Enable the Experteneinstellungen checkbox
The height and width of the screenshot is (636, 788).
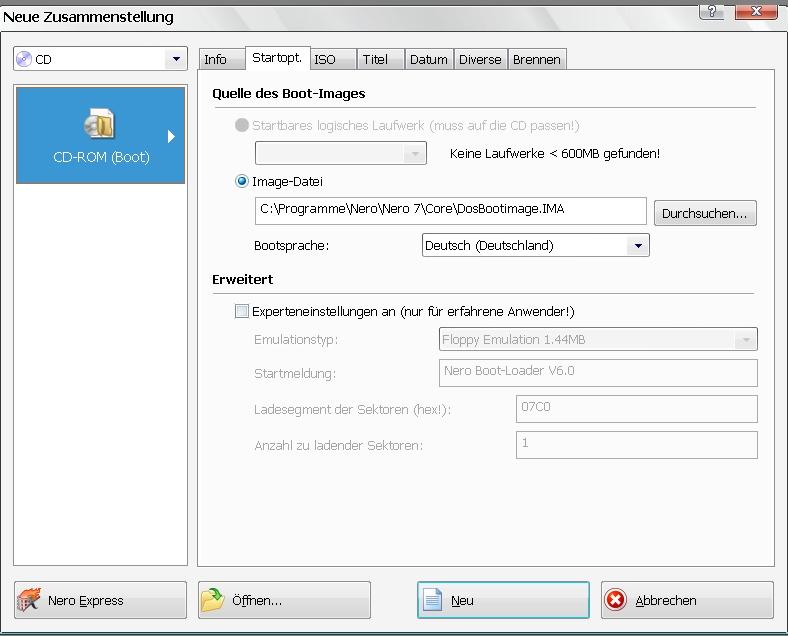242,311
